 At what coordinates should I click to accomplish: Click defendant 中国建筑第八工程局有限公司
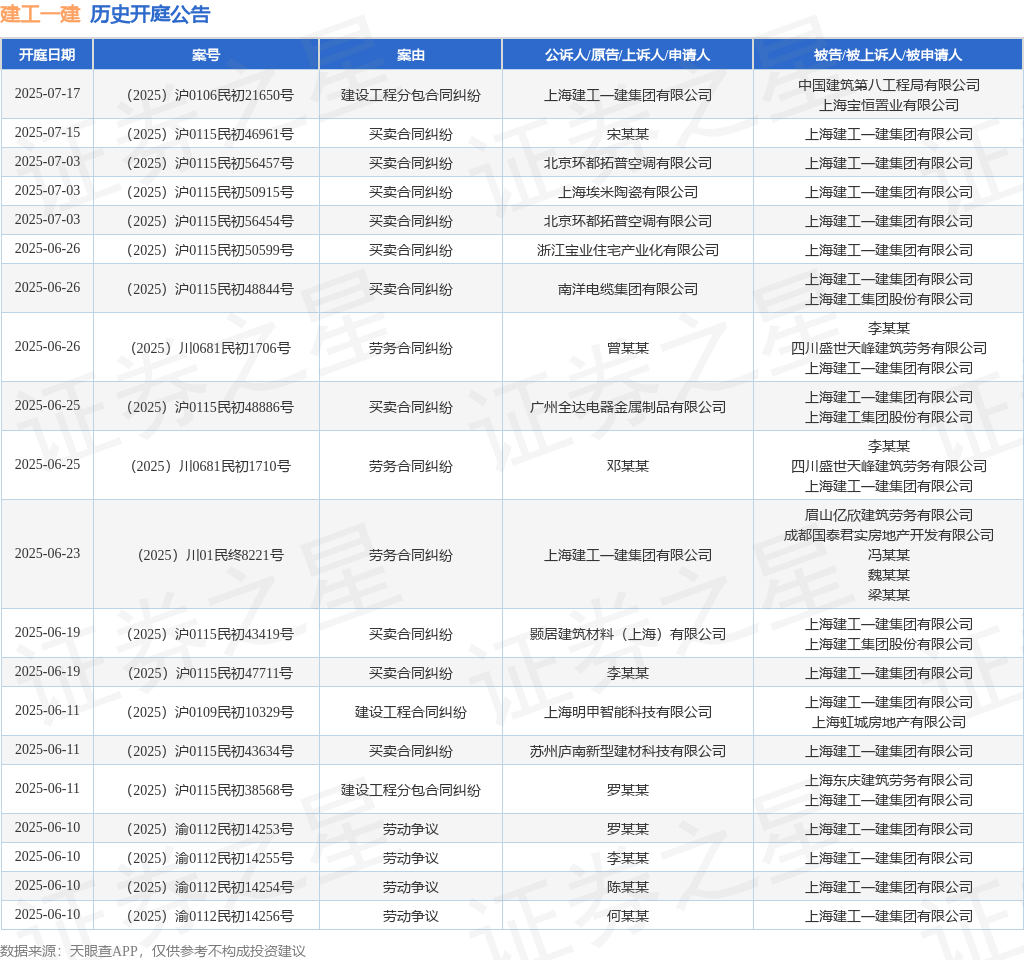pos(889,86)
